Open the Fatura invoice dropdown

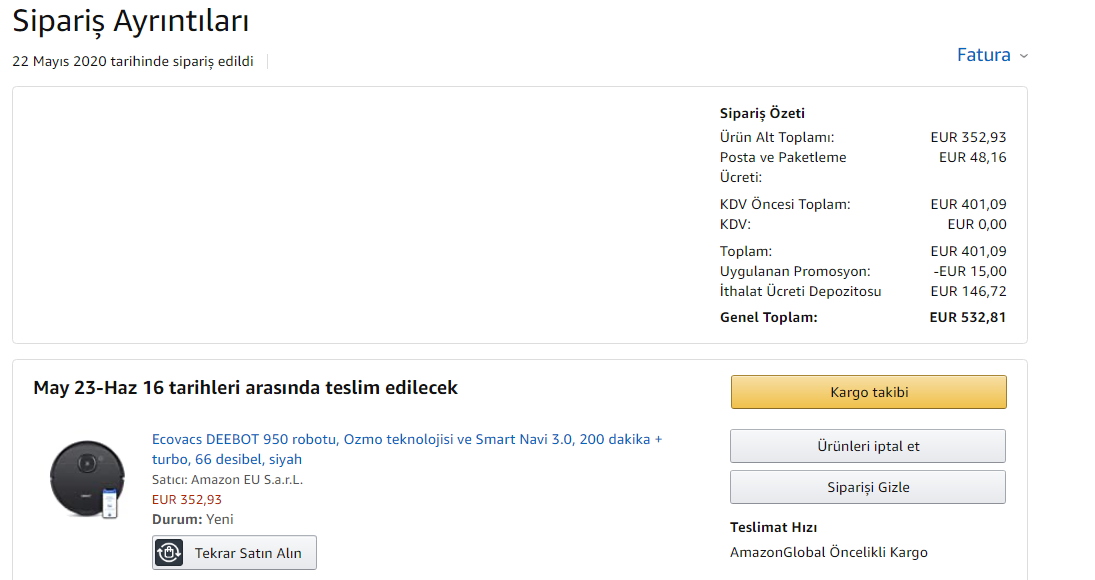(992, 54)
